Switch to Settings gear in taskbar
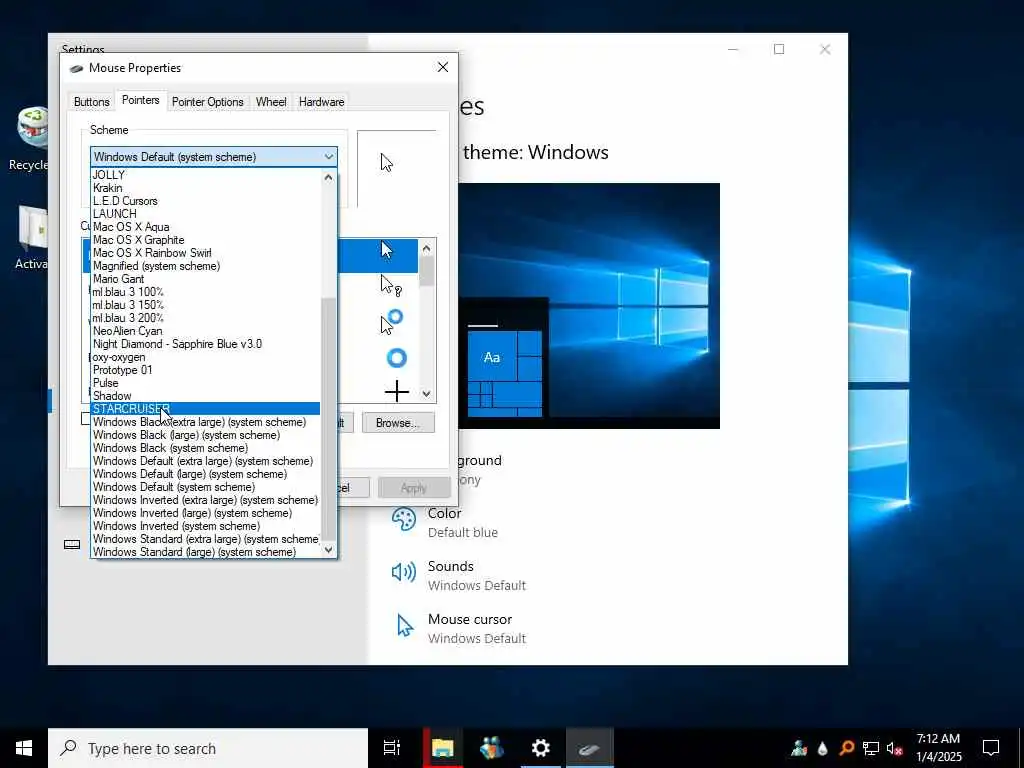The image size is (1024, 768). click(x=541, y=748)
